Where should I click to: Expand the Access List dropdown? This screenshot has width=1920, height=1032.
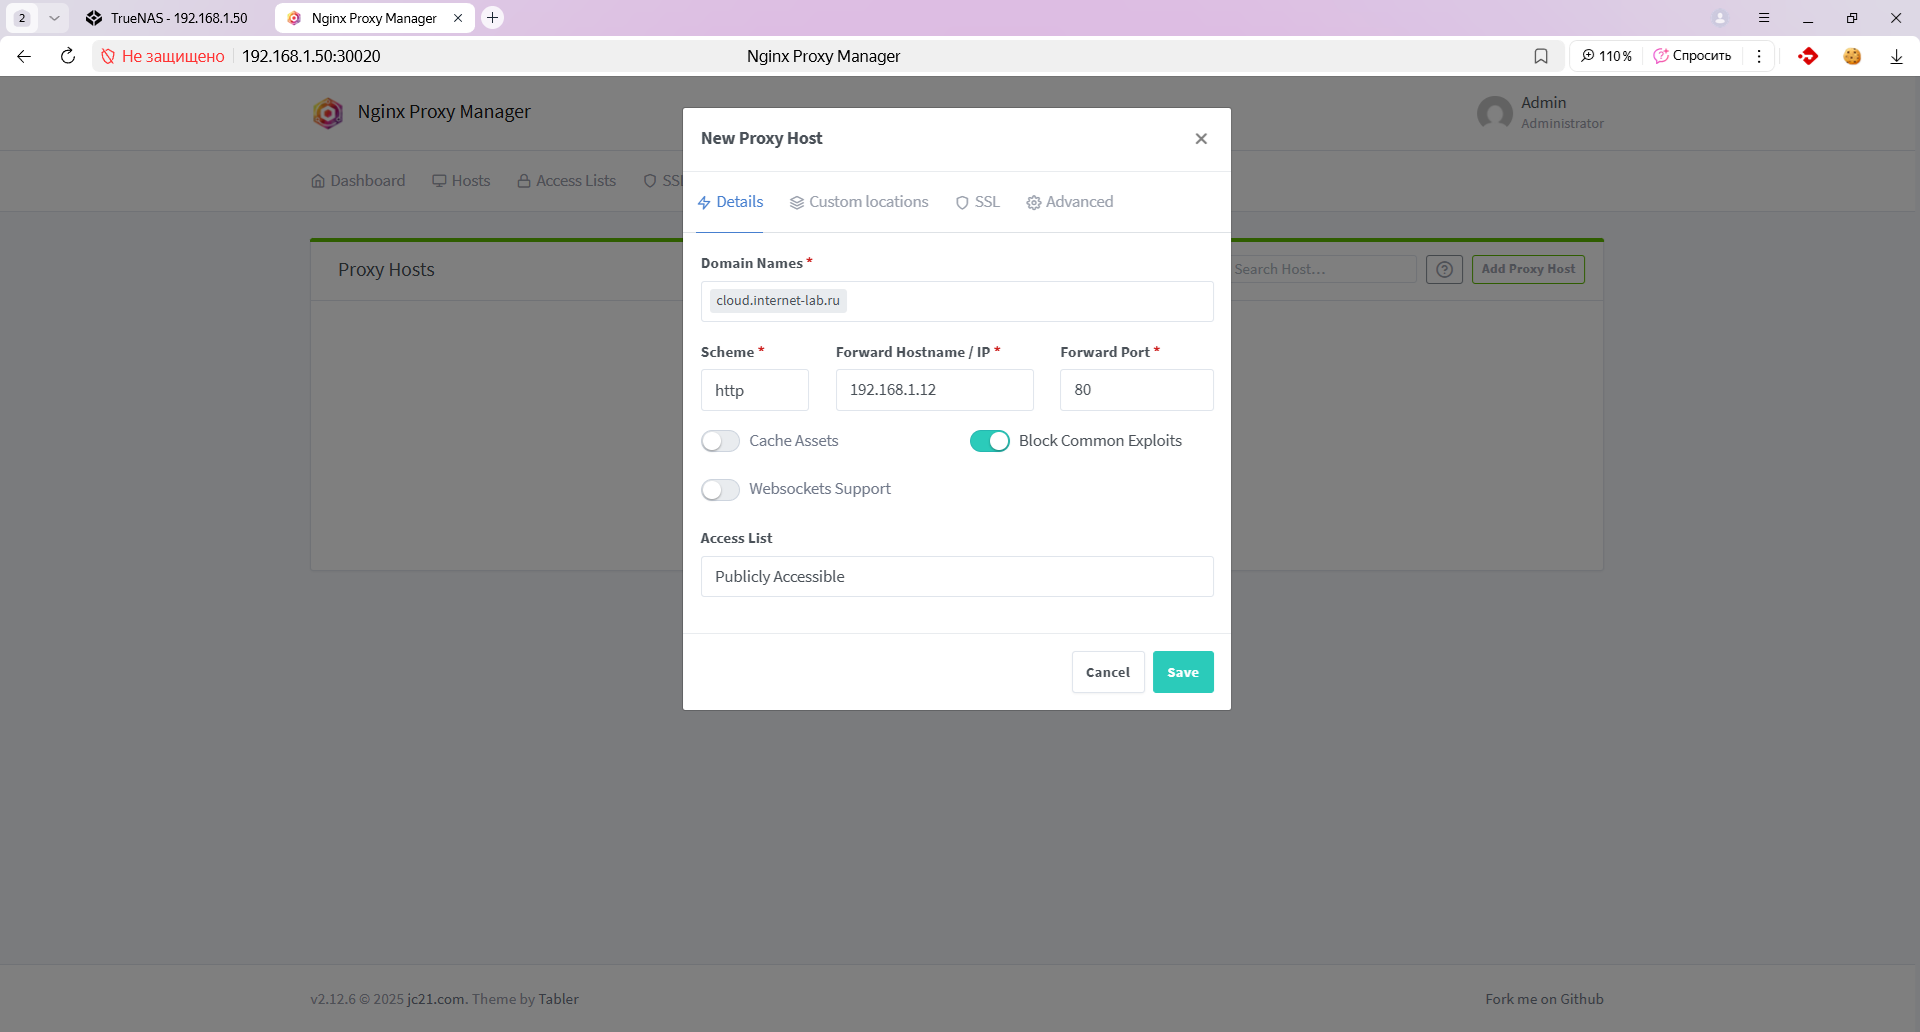(x=956, y=577)
